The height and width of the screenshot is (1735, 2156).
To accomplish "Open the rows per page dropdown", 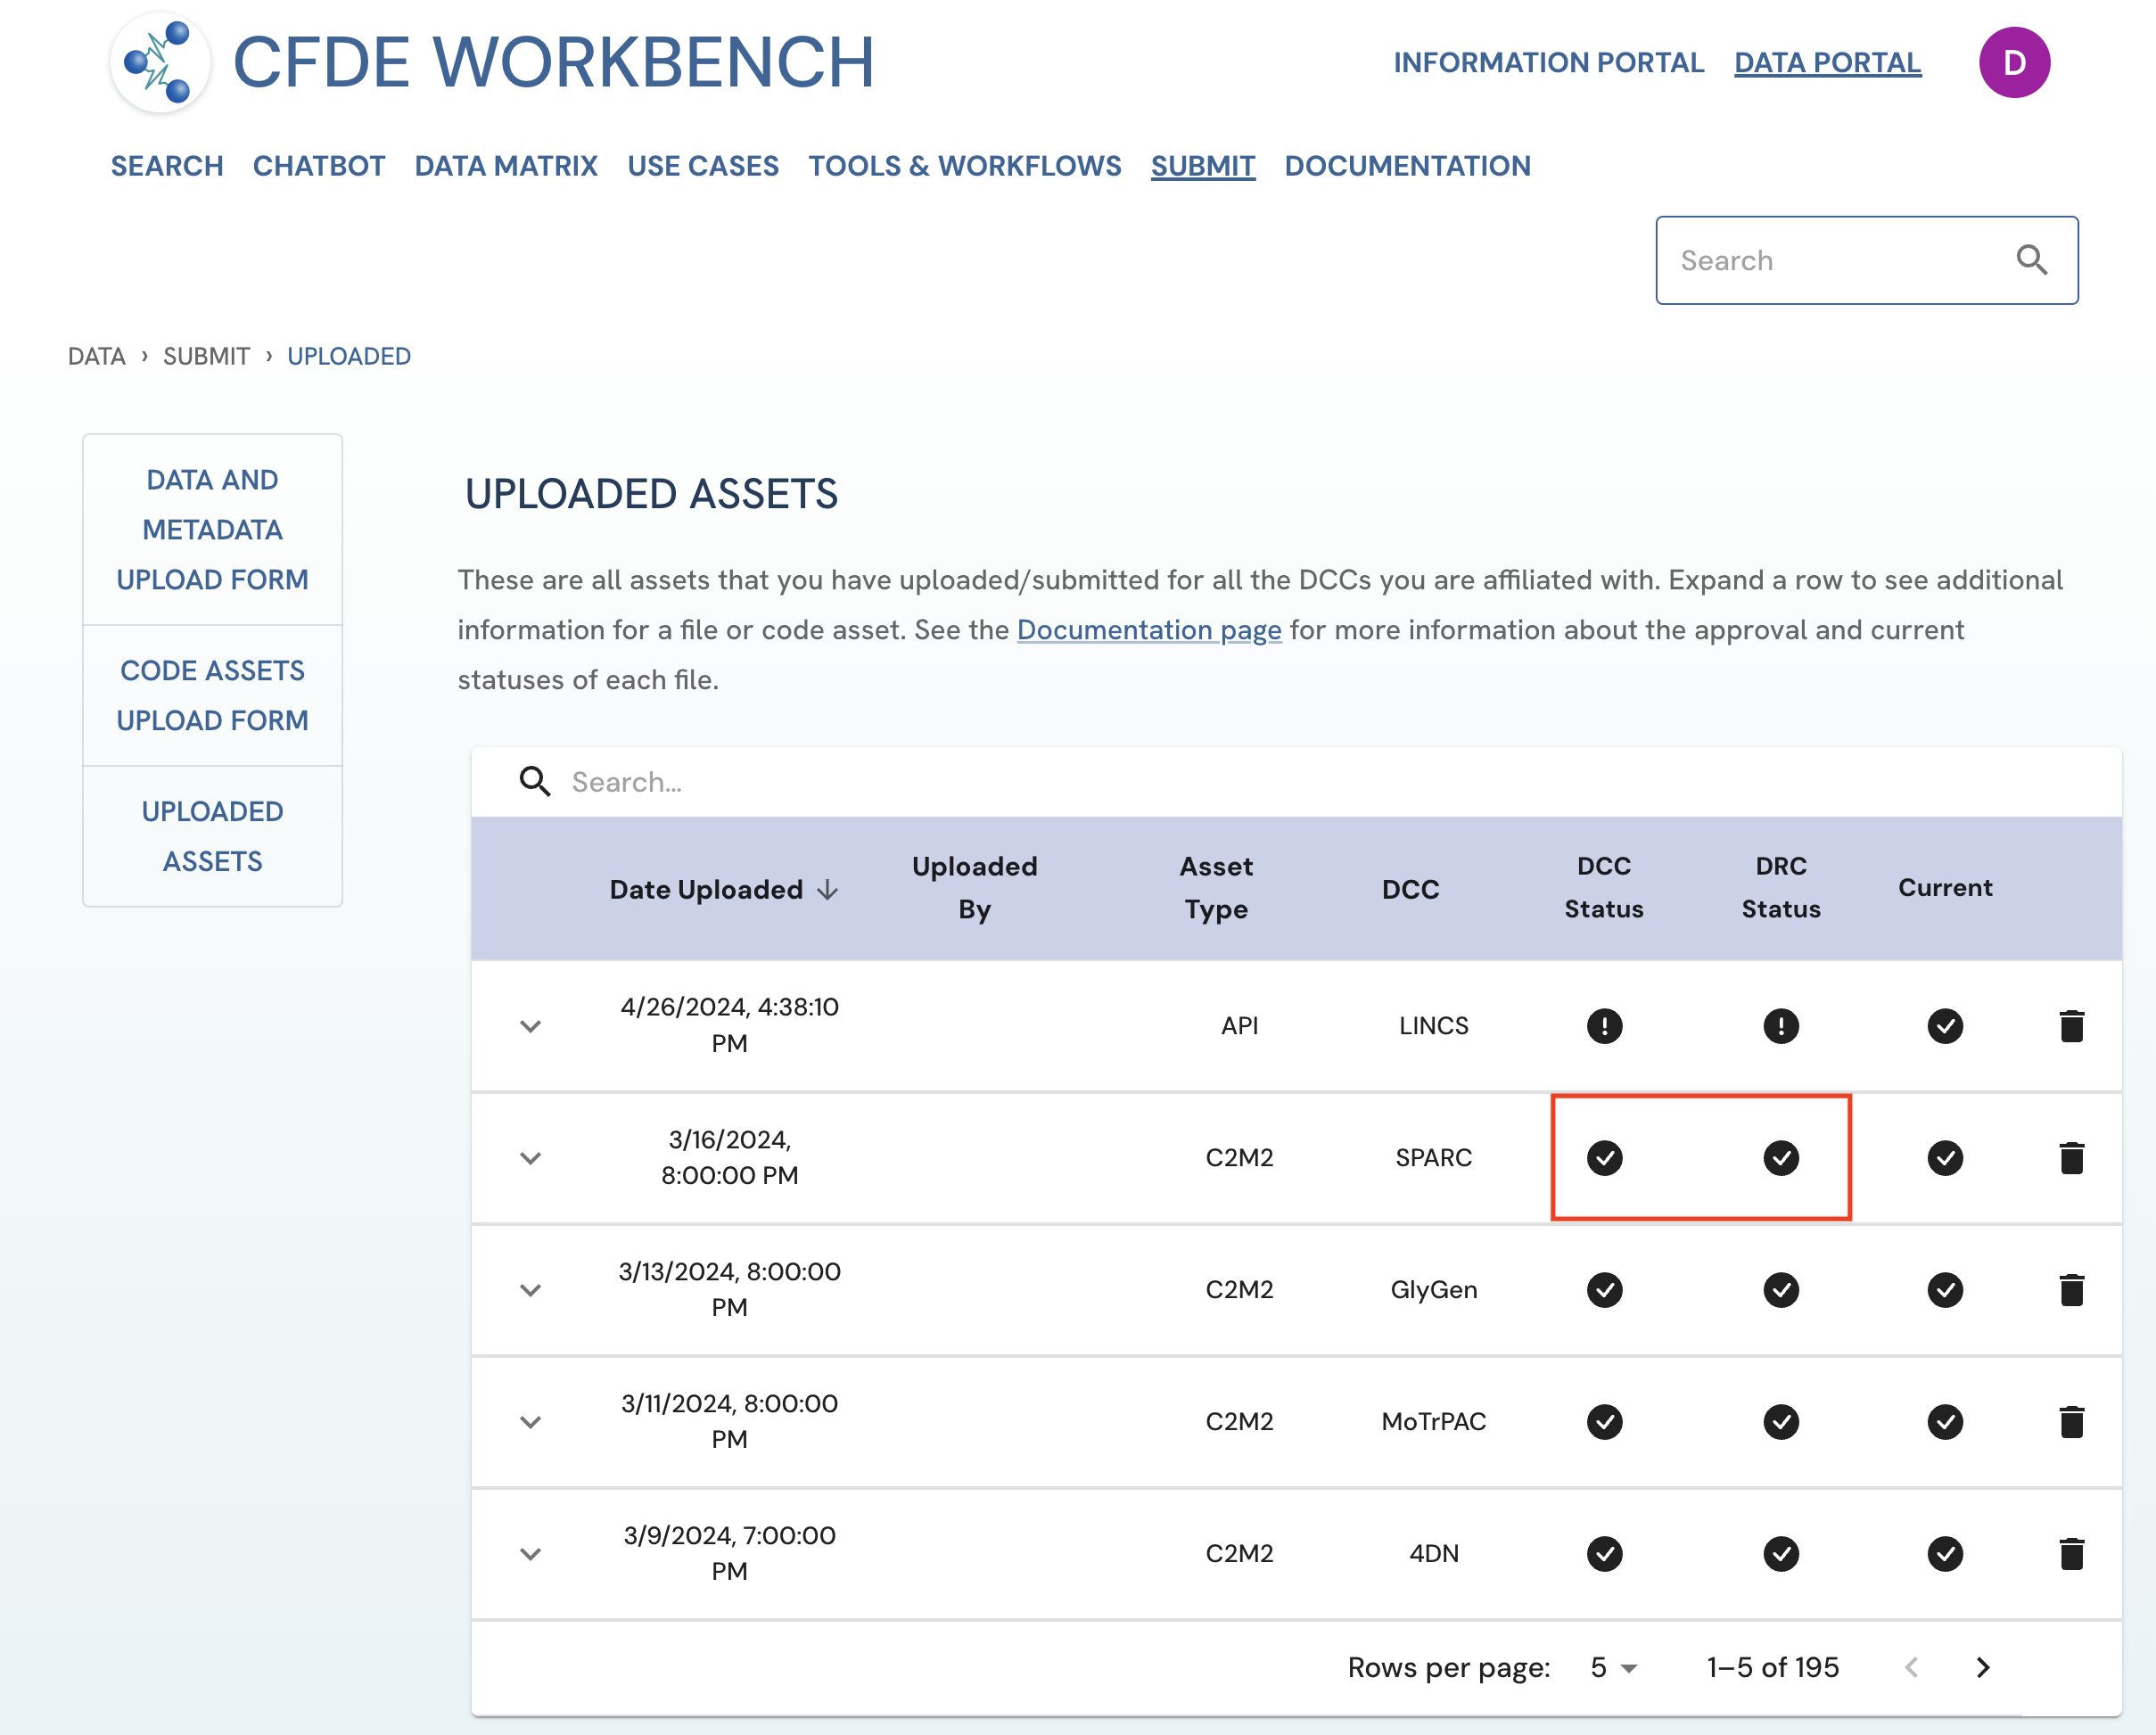I will [x=1613, y=1667].
